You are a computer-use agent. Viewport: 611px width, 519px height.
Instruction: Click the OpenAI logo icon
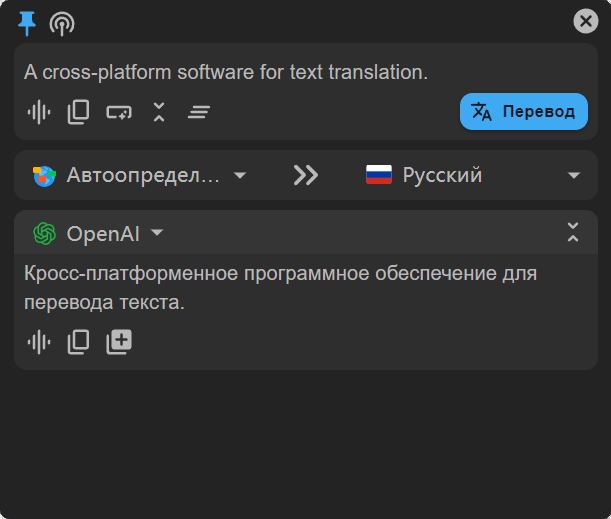click(x=44, y=233)
